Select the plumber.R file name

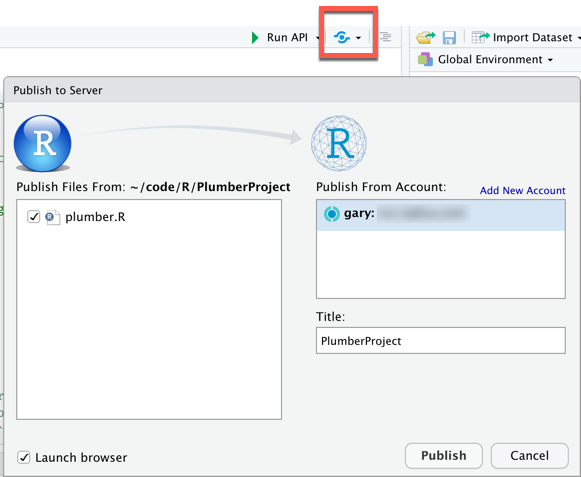click(95, 217)
